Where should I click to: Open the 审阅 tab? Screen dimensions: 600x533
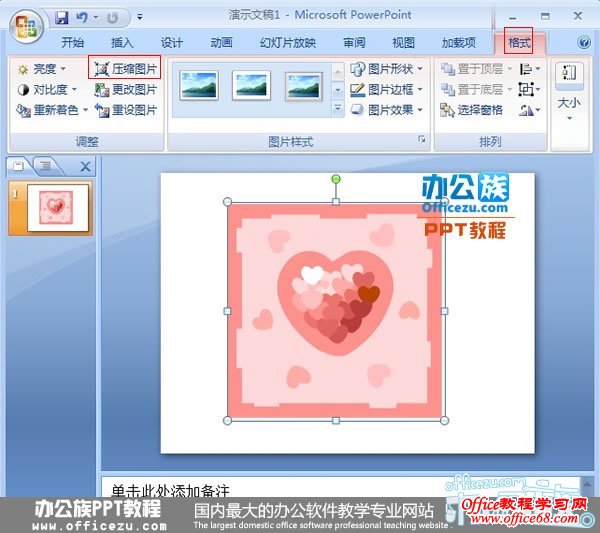354,42
